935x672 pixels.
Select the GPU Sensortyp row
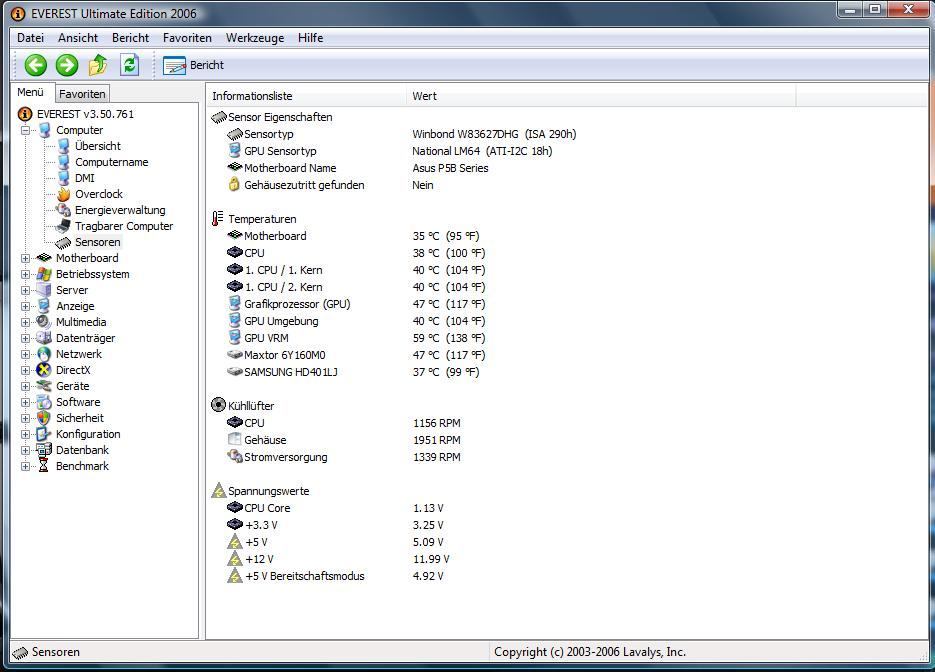[390, 151]
